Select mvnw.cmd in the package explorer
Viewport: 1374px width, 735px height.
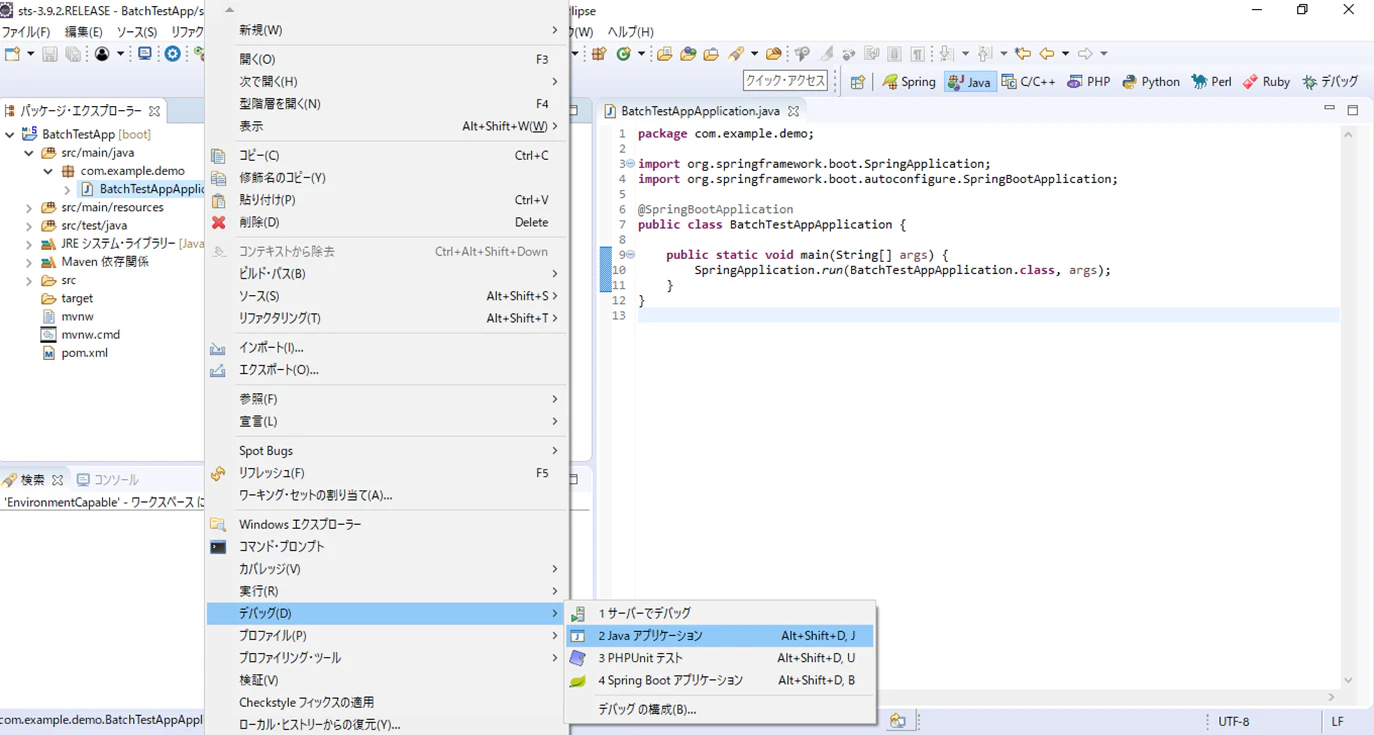[90, 335]
